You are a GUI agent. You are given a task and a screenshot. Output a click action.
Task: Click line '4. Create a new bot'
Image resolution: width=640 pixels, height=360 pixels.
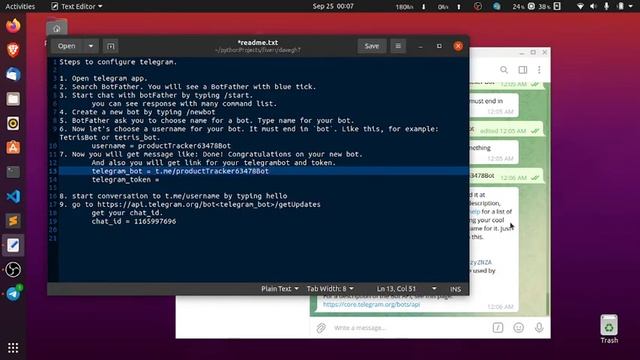137,112
